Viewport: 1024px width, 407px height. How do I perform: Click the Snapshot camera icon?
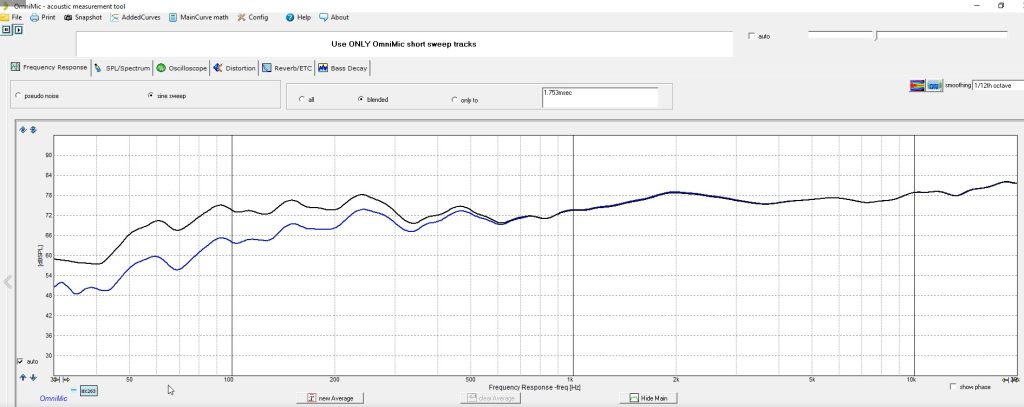[68, 17]
